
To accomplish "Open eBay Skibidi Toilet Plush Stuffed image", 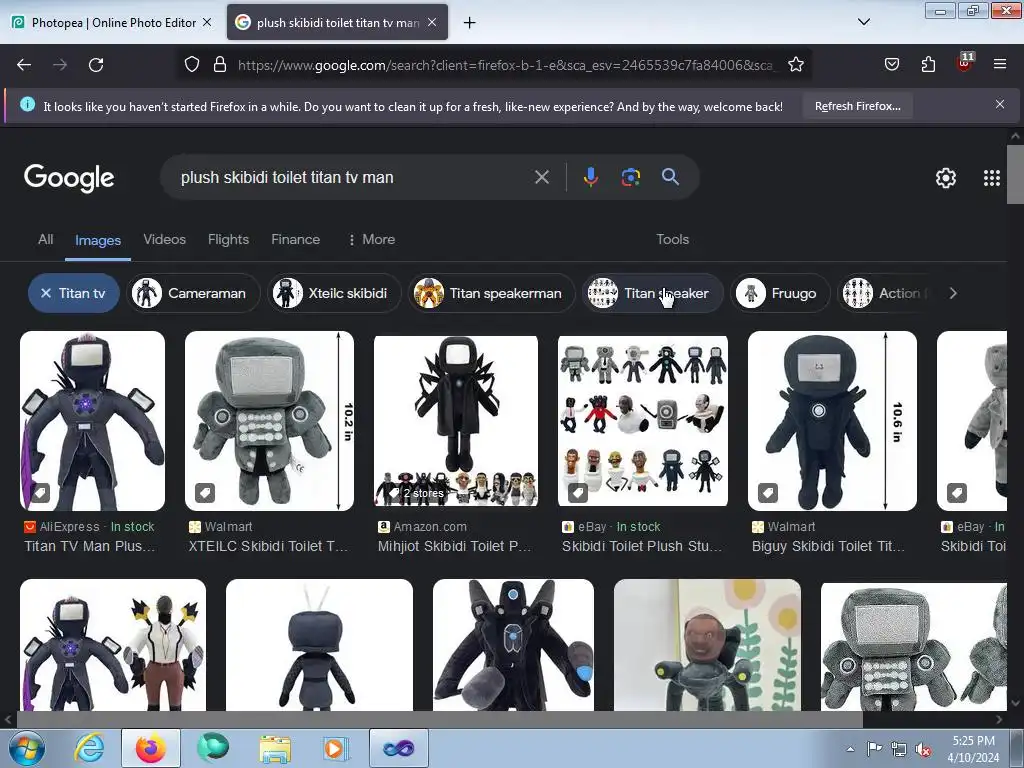I will [643, 421].
